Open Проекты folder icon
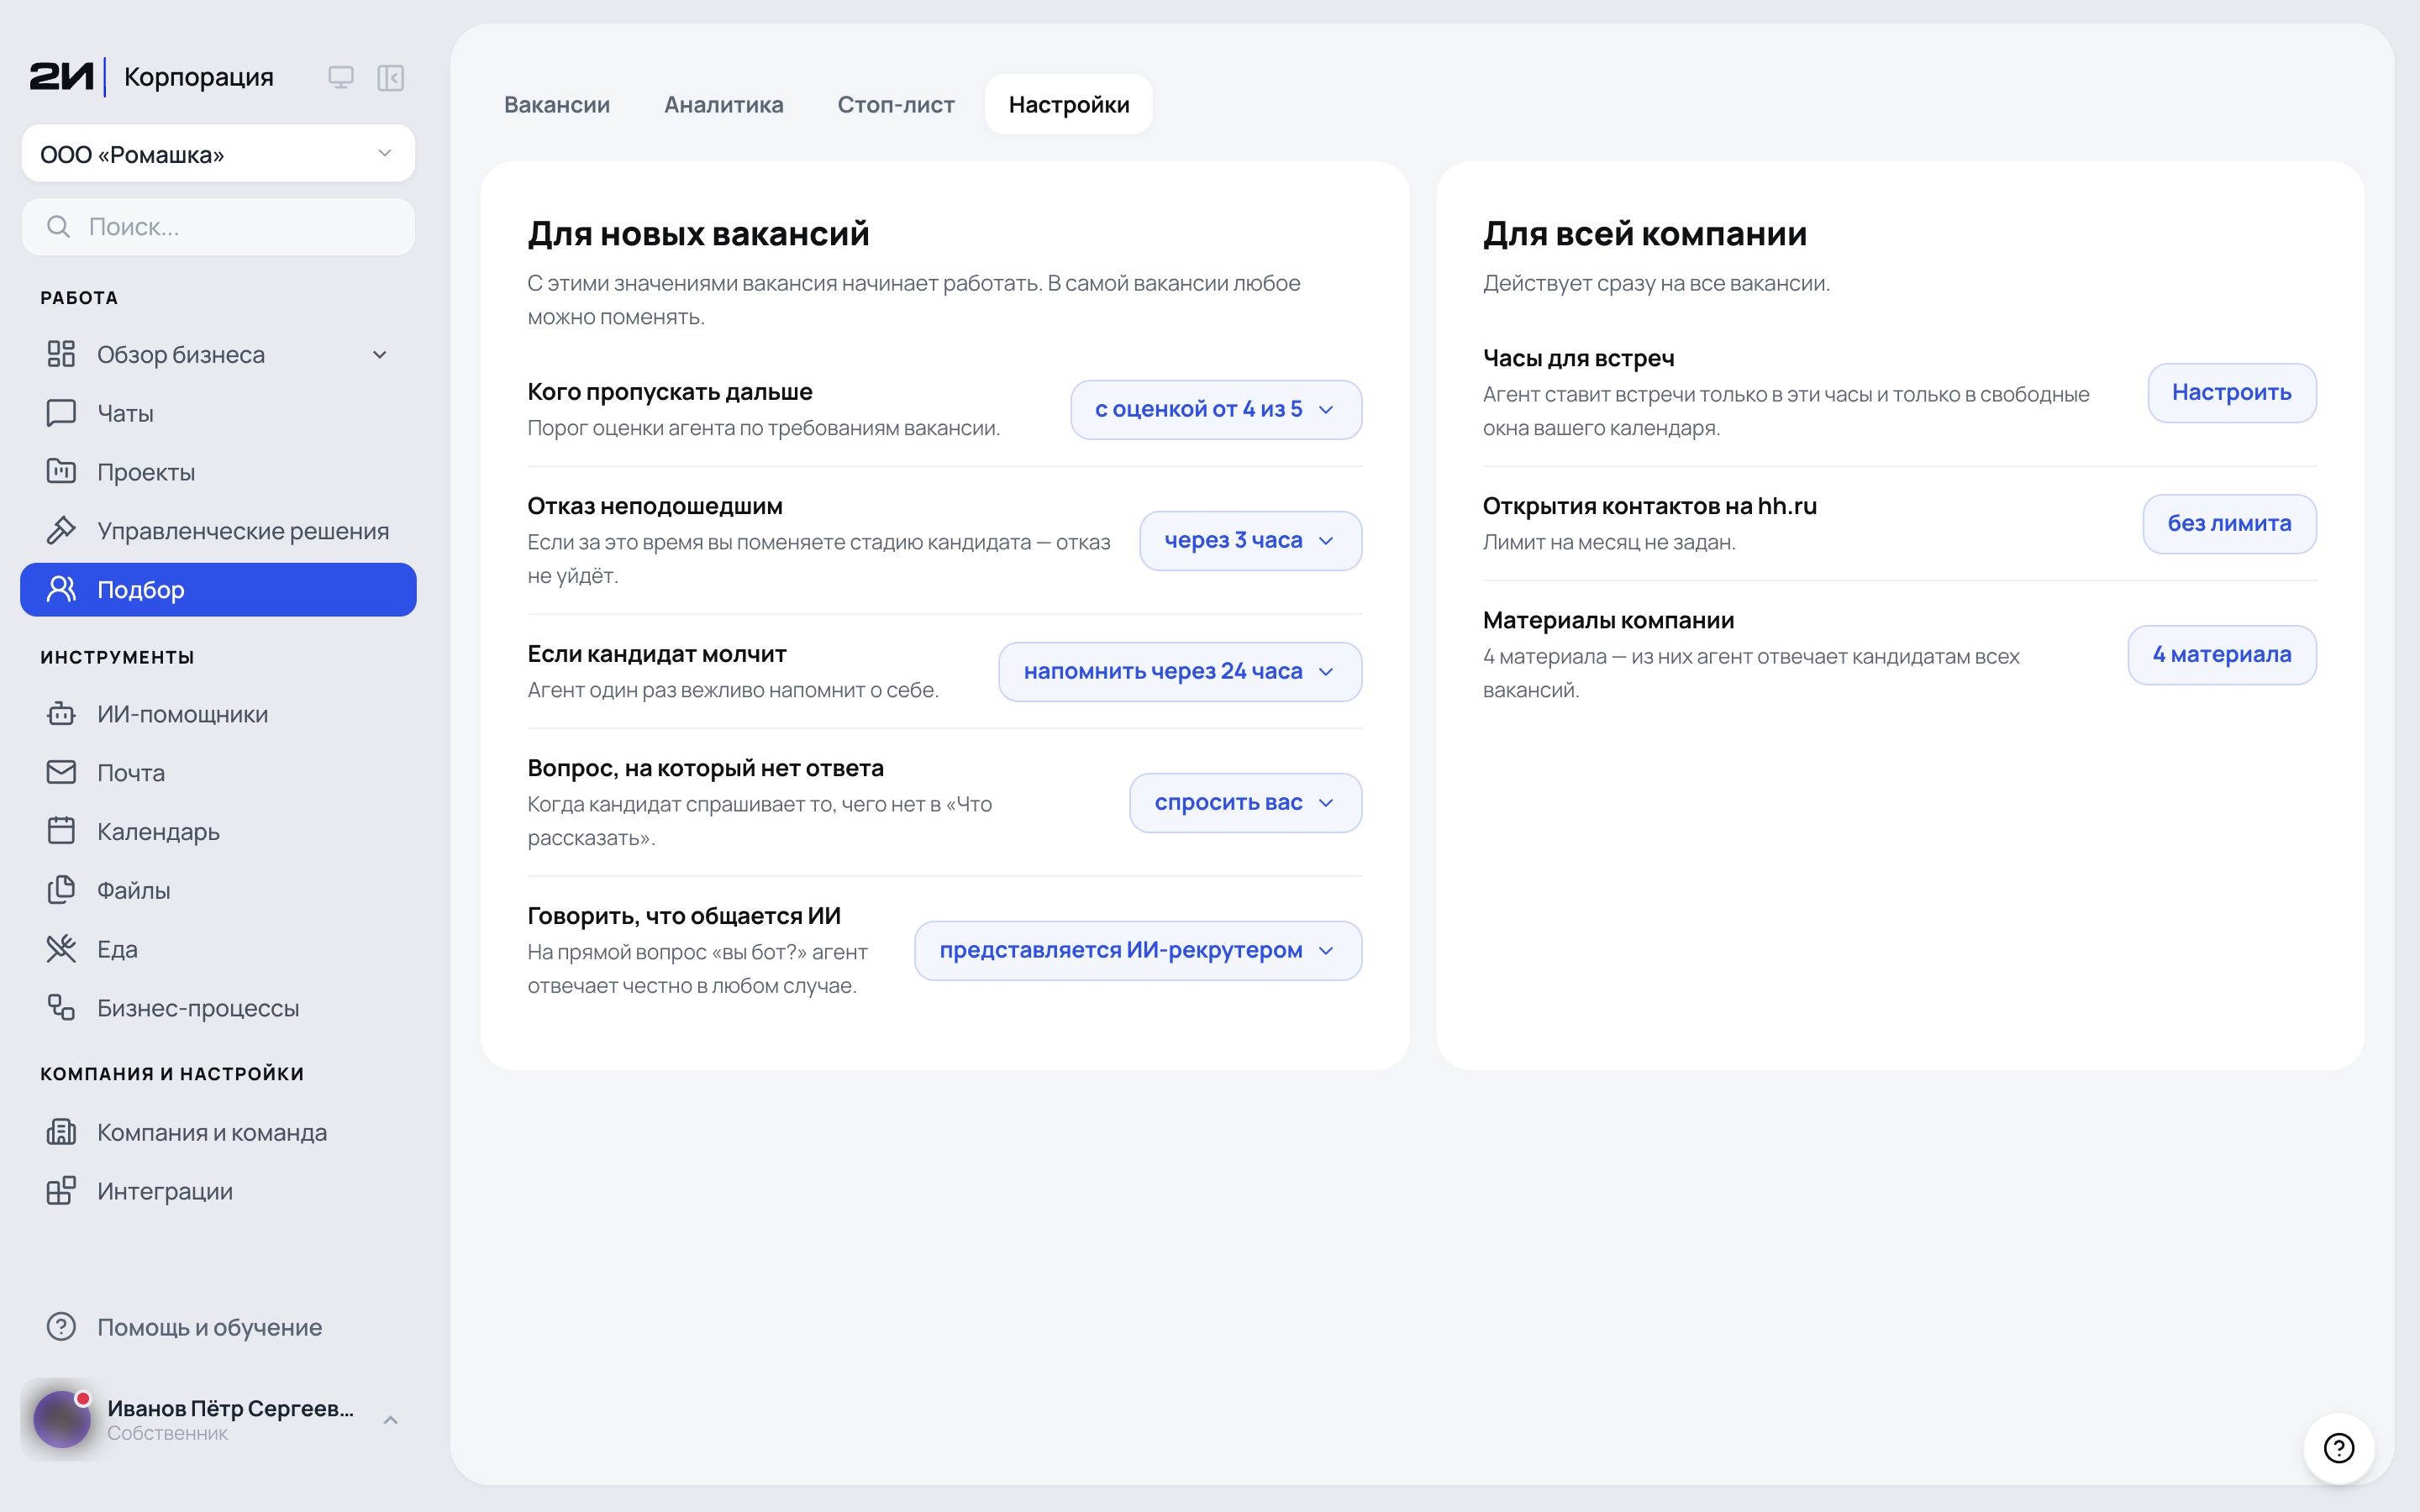 (61, 471)
